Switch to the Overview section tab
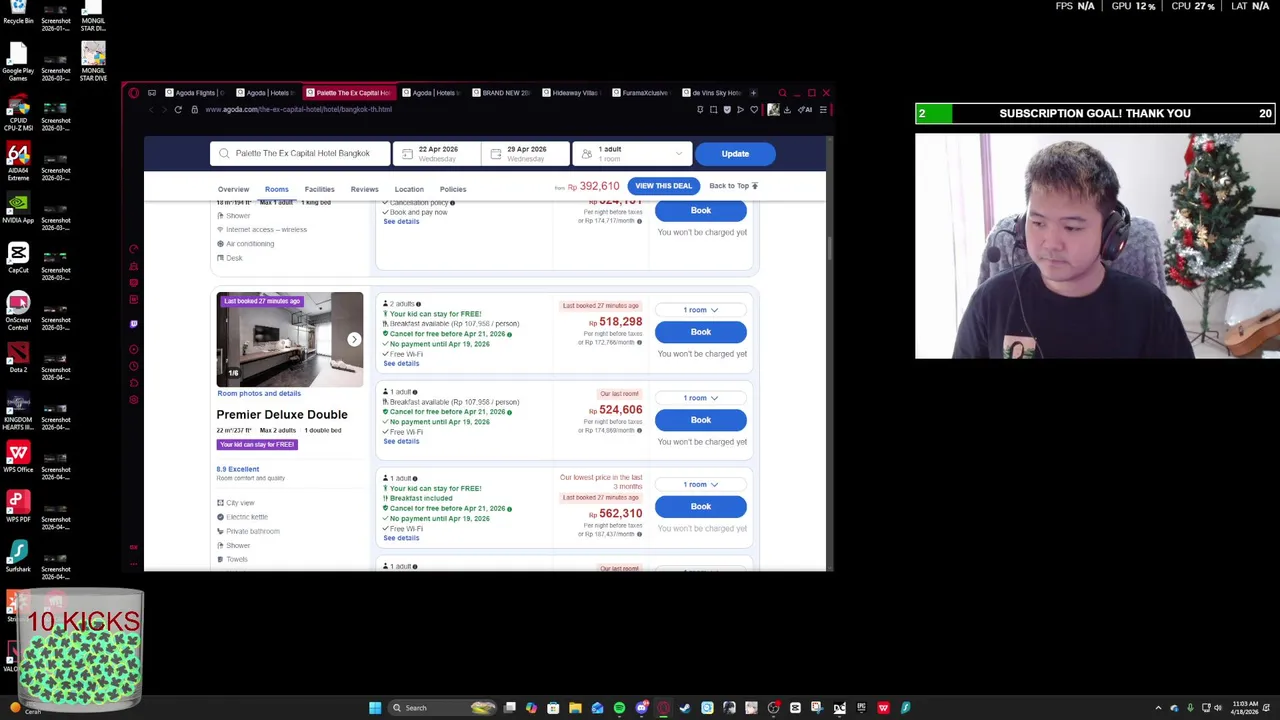The image size is (1280, 720). (x=233, y=189)
